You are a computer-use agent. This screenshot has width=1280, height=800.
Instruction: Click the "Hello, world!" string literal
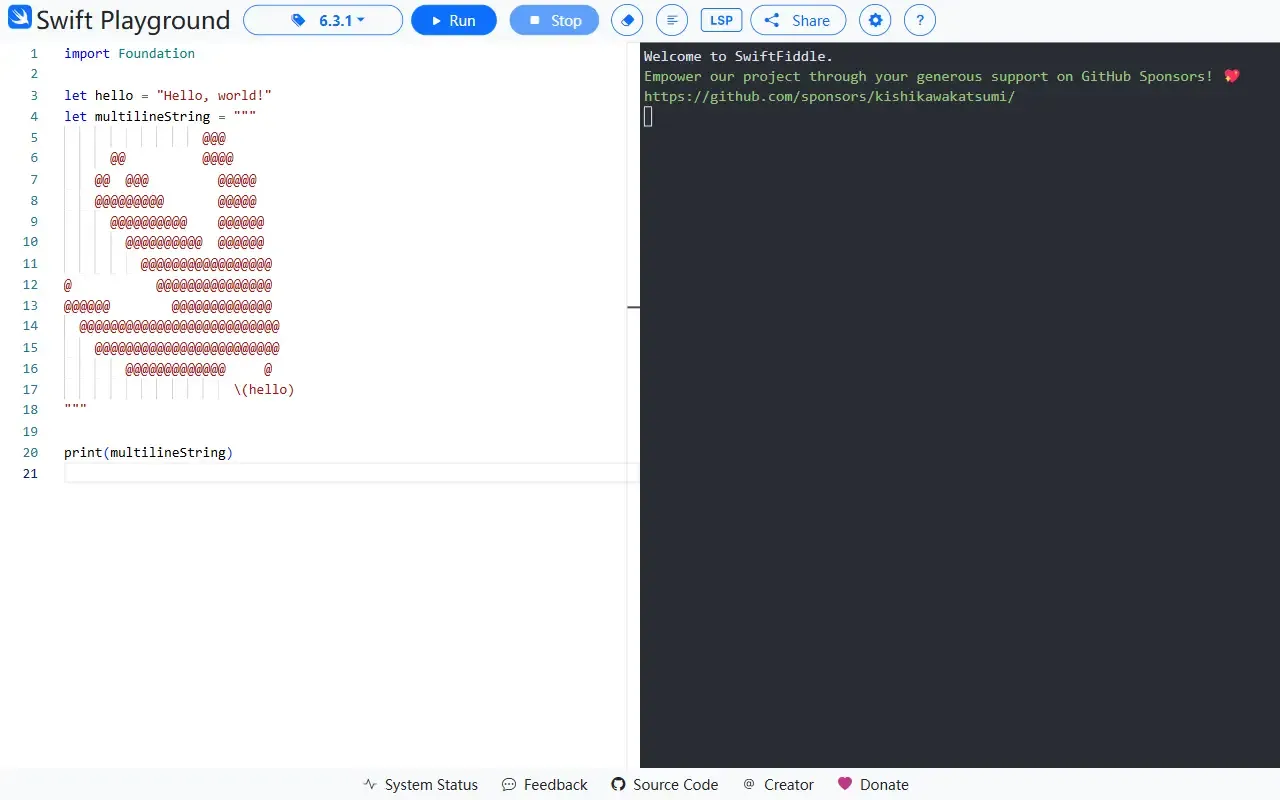click(x=214, y=96)
